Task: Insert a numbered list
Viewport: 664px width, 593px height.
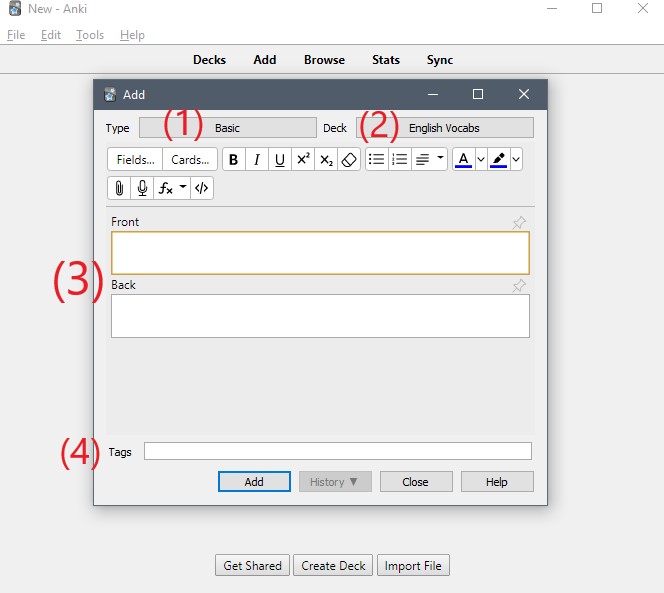Action: [x=400, y=160]
